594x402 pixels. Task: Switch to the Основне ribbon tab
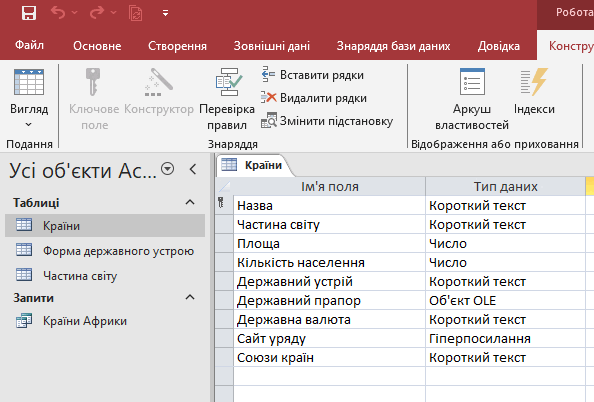97,46
